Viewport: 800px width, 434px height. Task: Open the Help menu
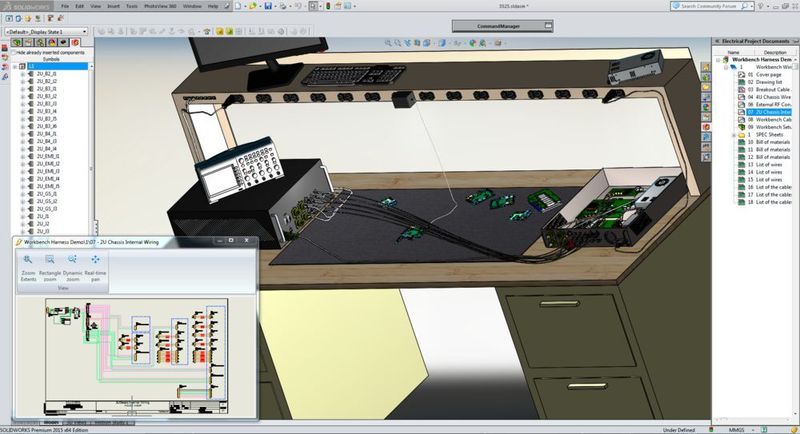(213, 6)
